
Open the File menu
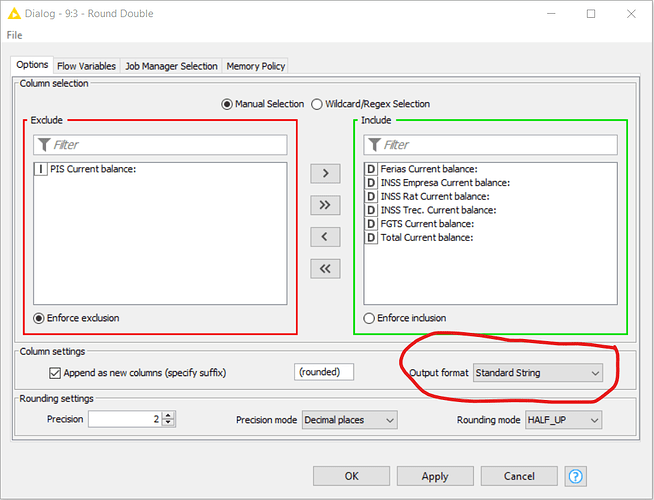pos(14,35)
